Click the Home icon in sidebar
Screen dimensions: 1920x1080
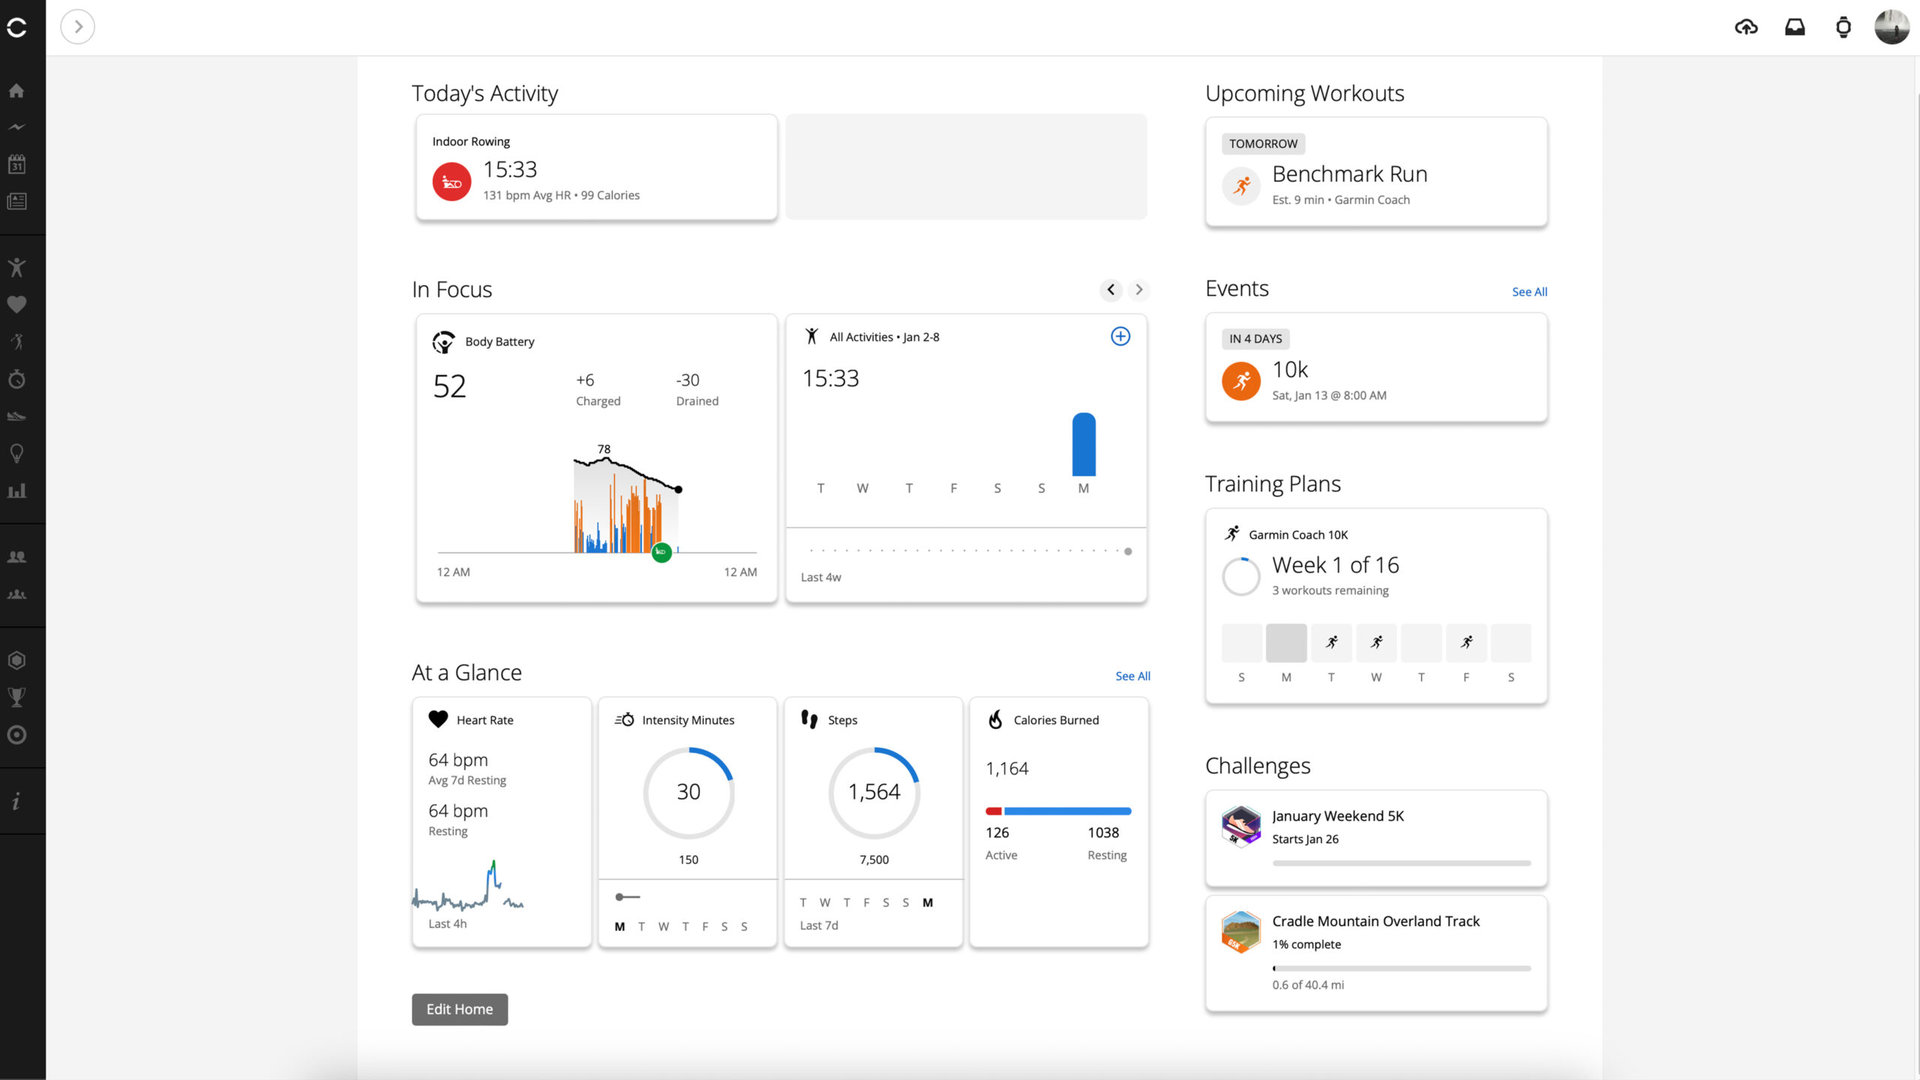click(x=16, y=91)
